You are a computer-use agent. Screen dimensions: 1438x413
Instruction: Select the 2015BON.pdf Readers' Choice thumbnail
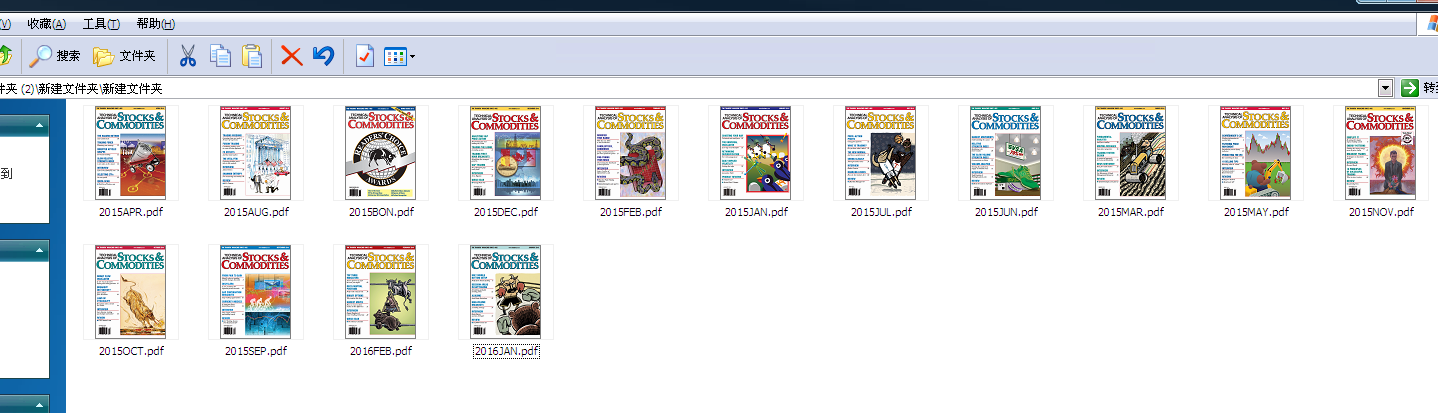[381, 152]
